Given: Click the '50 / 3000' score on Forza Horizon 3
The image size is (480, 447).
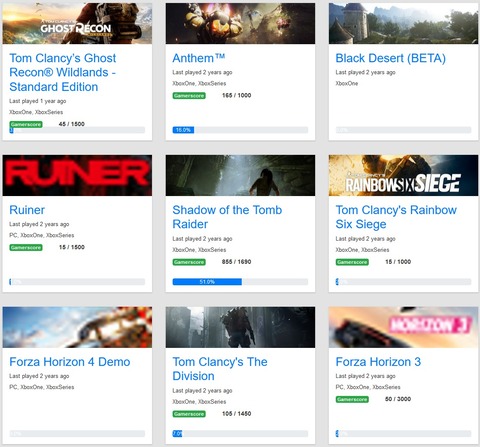Looking at the screenshot, I should [398, 399].
